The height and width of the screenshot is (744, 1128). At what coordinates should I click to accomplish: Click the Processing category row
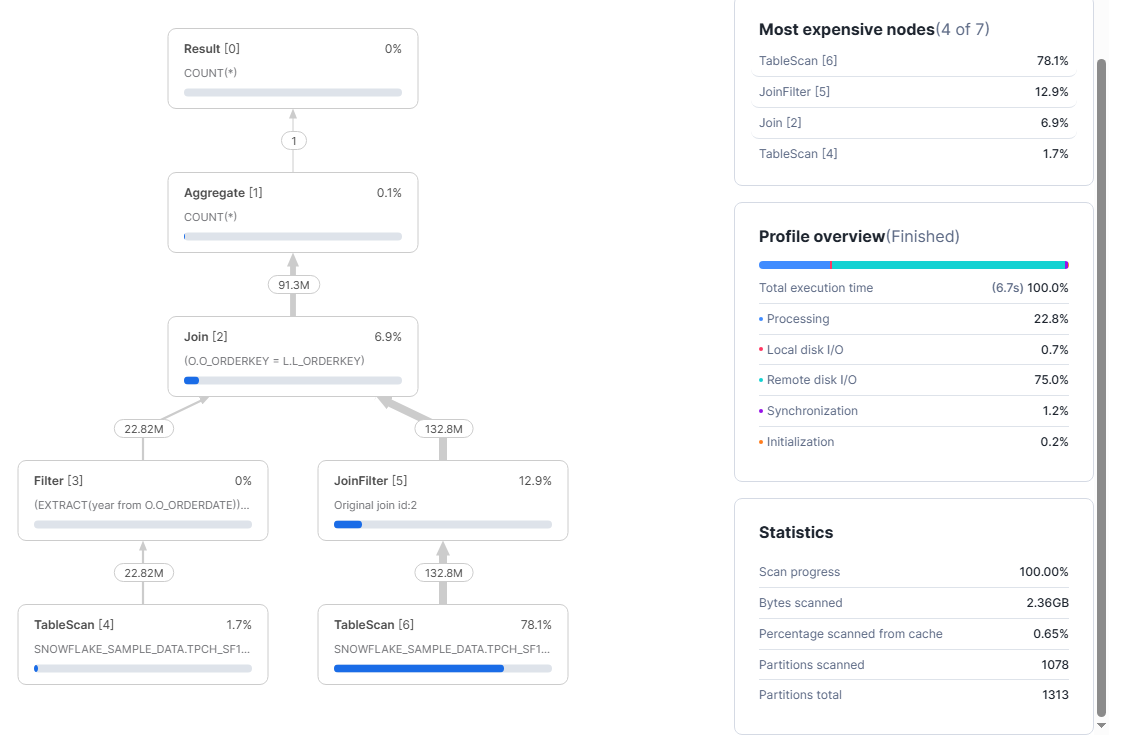913,318
